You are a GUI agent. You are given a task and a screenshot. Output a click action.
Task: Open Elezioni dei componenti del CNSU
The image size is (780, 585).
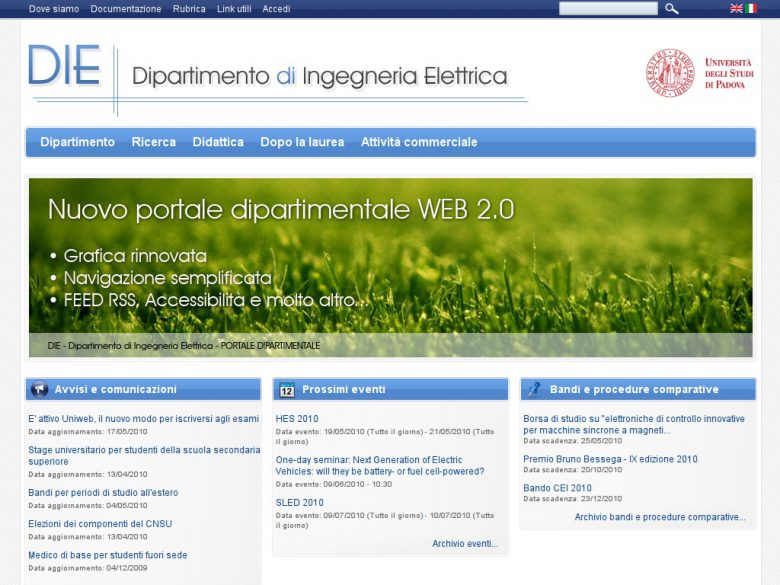[x=100, y=524]
